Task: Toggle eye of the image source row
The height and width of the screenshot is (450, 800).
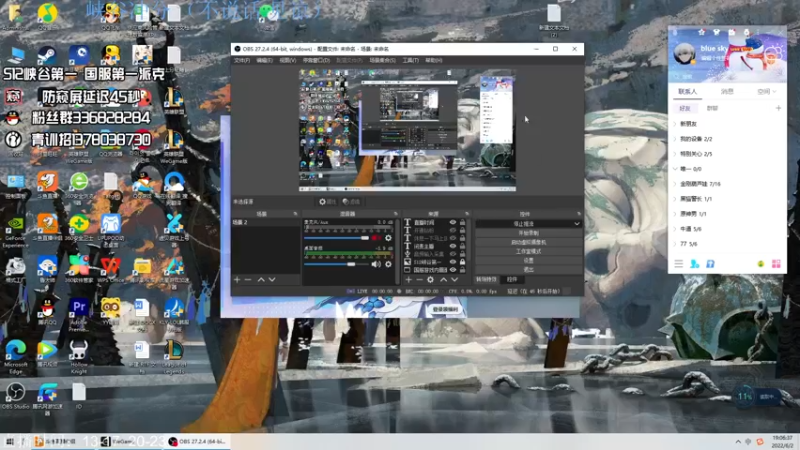Action: [453, 262]
